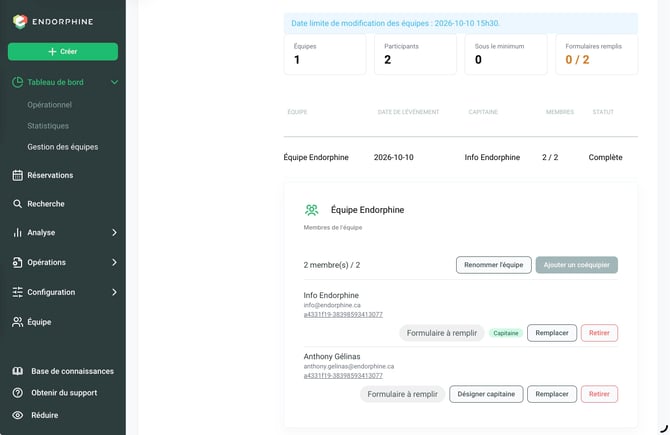Screen dimensions: 670x435
Task: Click the Obtenir du support help icon
Action: [18, 393]
